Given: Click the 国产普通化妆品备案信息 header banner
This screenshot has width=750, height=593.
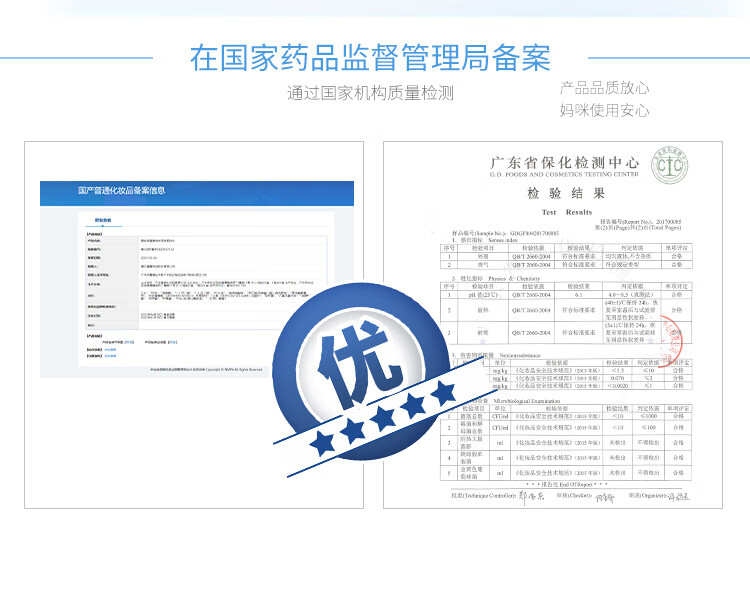Looking at the screenshot, I should pos(197,193).
